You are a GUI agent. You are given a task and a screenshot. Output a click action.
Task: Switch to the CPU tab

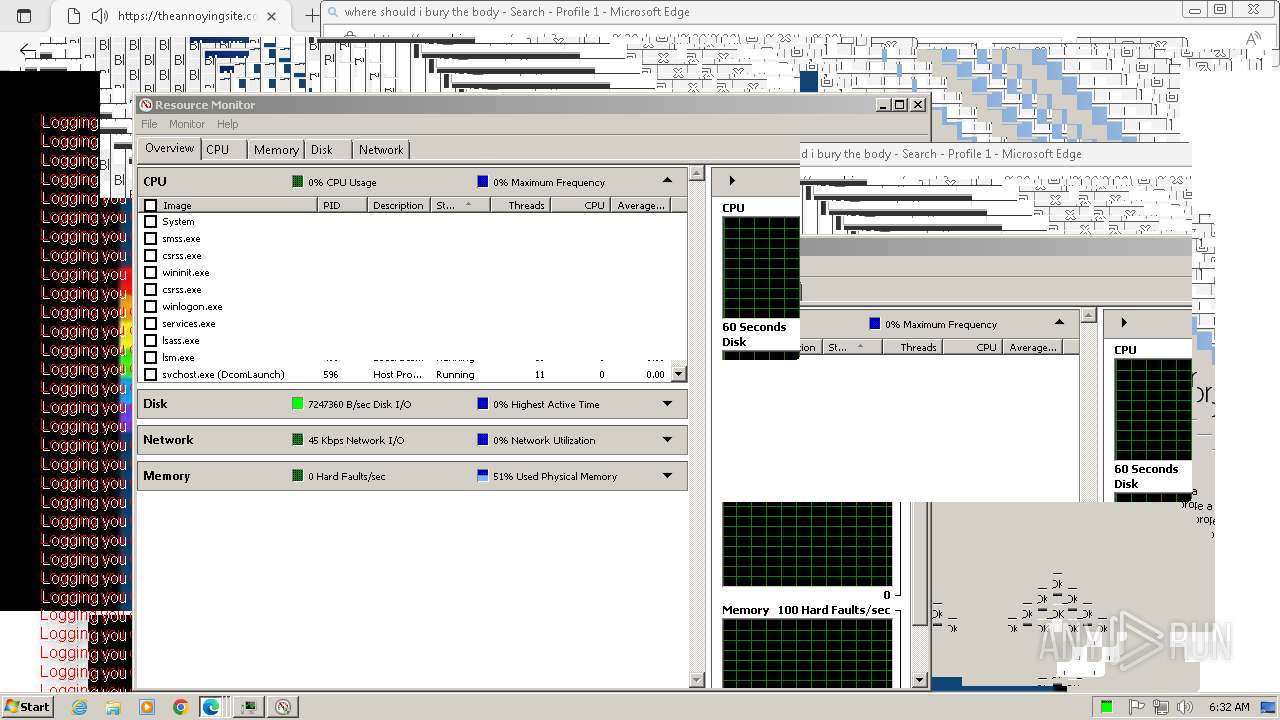[217, 150]
